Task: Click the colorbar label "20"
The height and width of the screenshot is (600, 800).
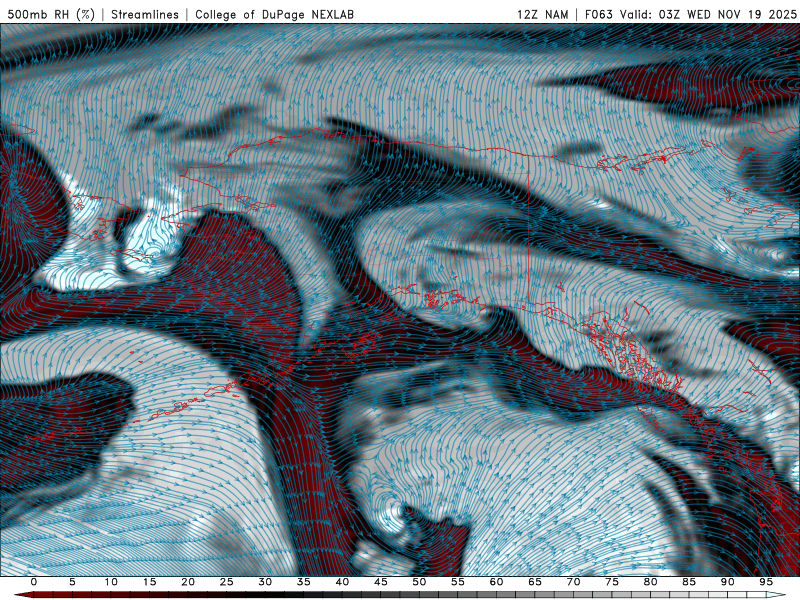Action: pos(188,582)
